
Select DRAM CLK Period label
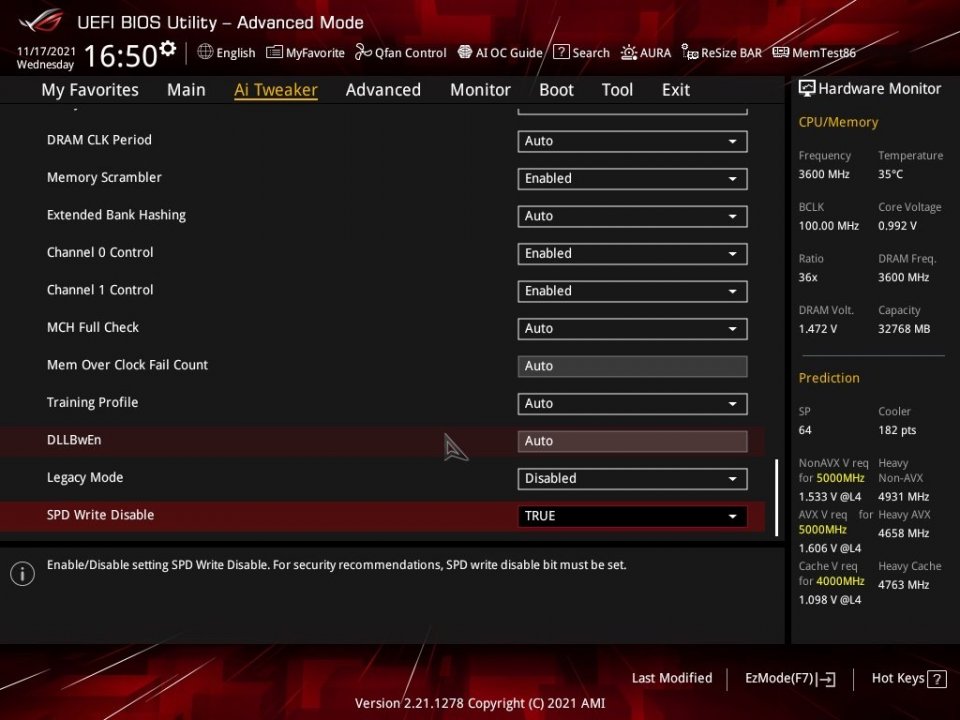pos(99,140)
